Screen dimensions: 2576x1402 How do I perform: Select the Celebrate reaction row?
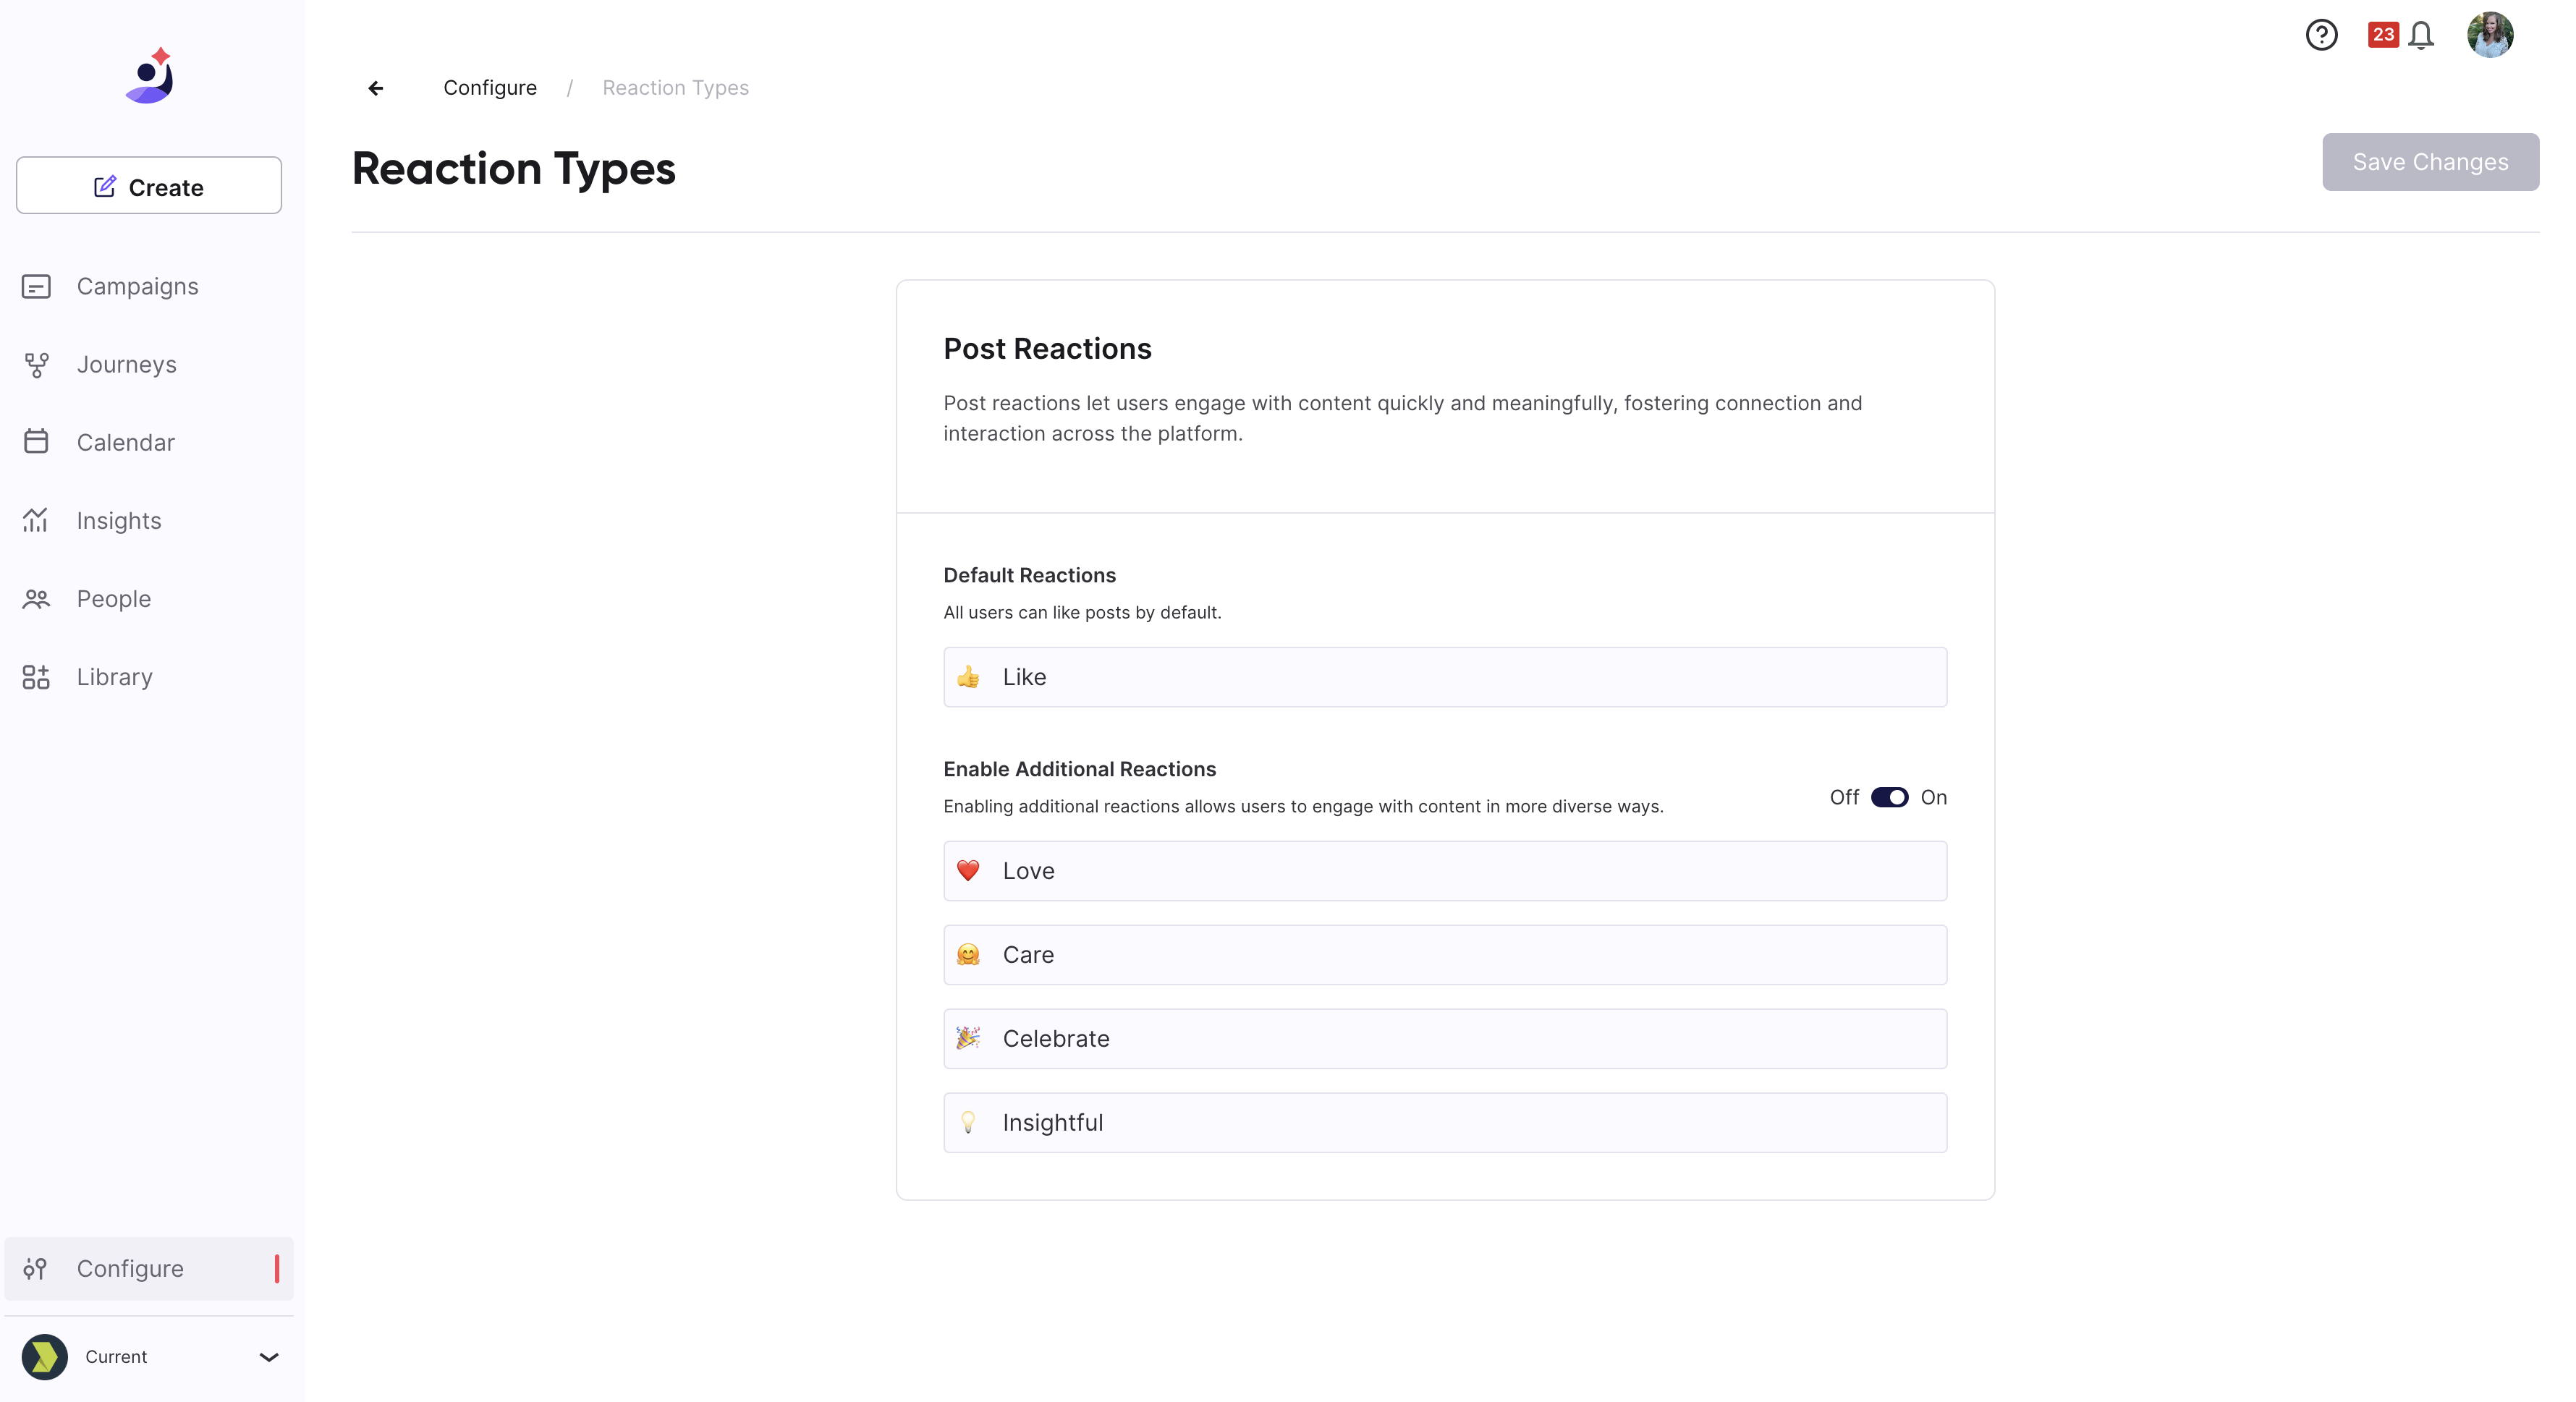click(x=1445, y=1038)
